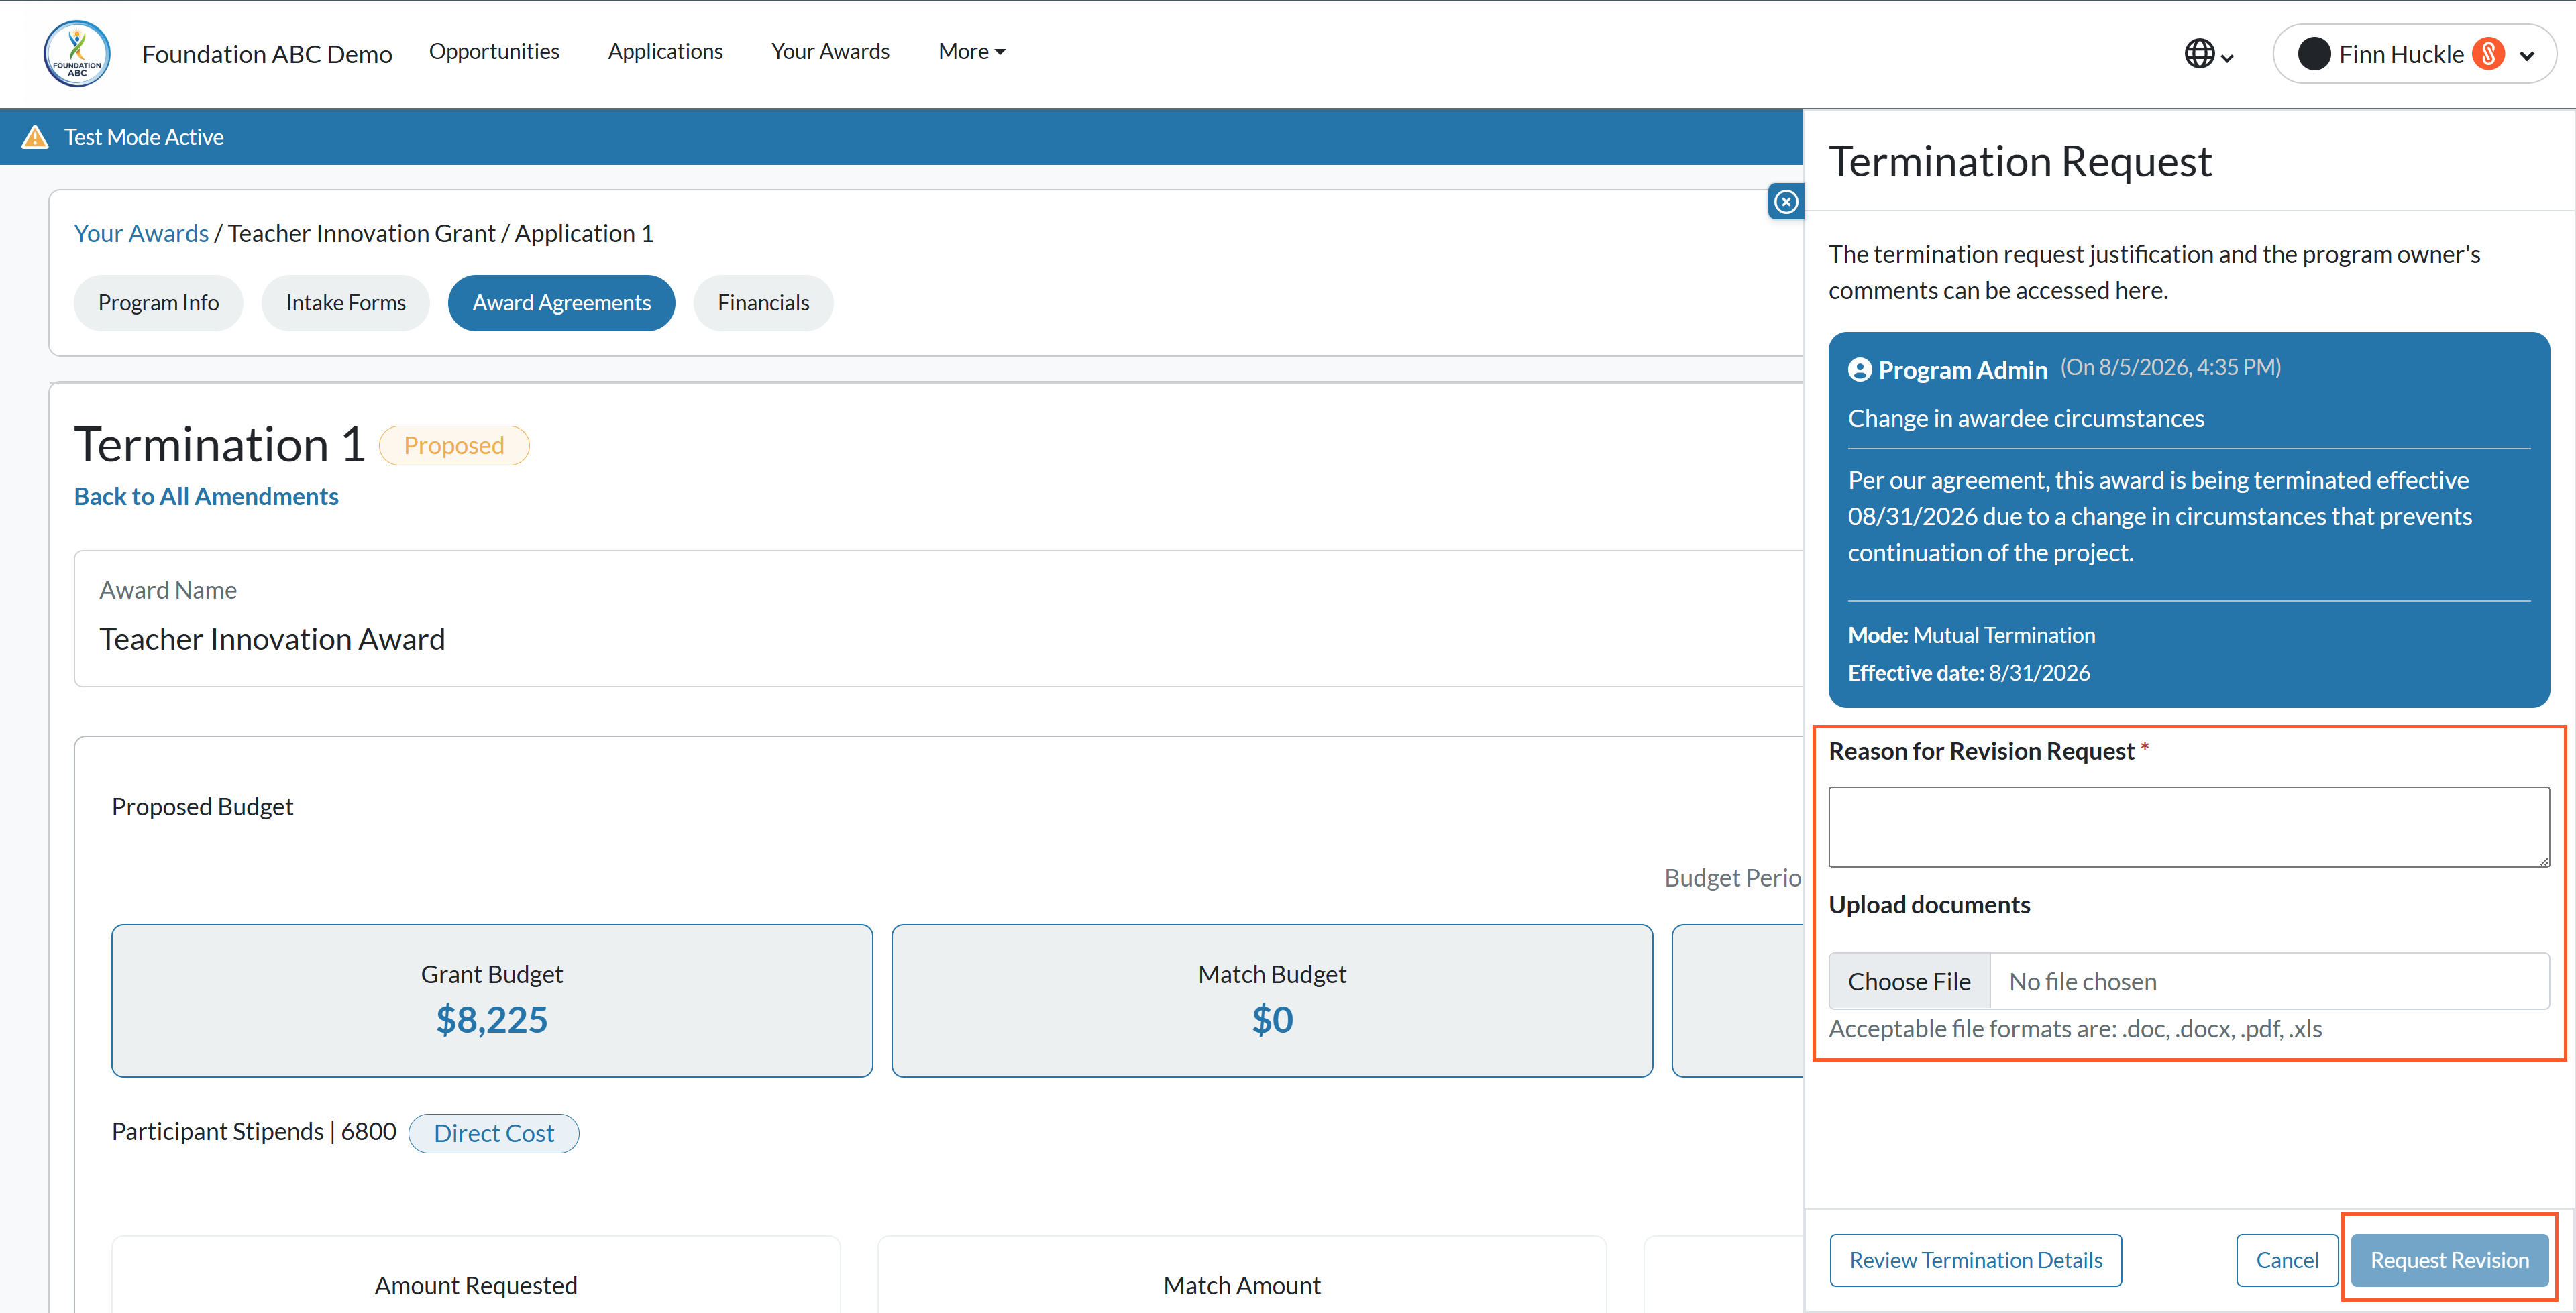The width and height of the screenshot is (2576, 1313).
Task: Click the 'Match Amount' column heading
Action: (x=1242, y=1285)
